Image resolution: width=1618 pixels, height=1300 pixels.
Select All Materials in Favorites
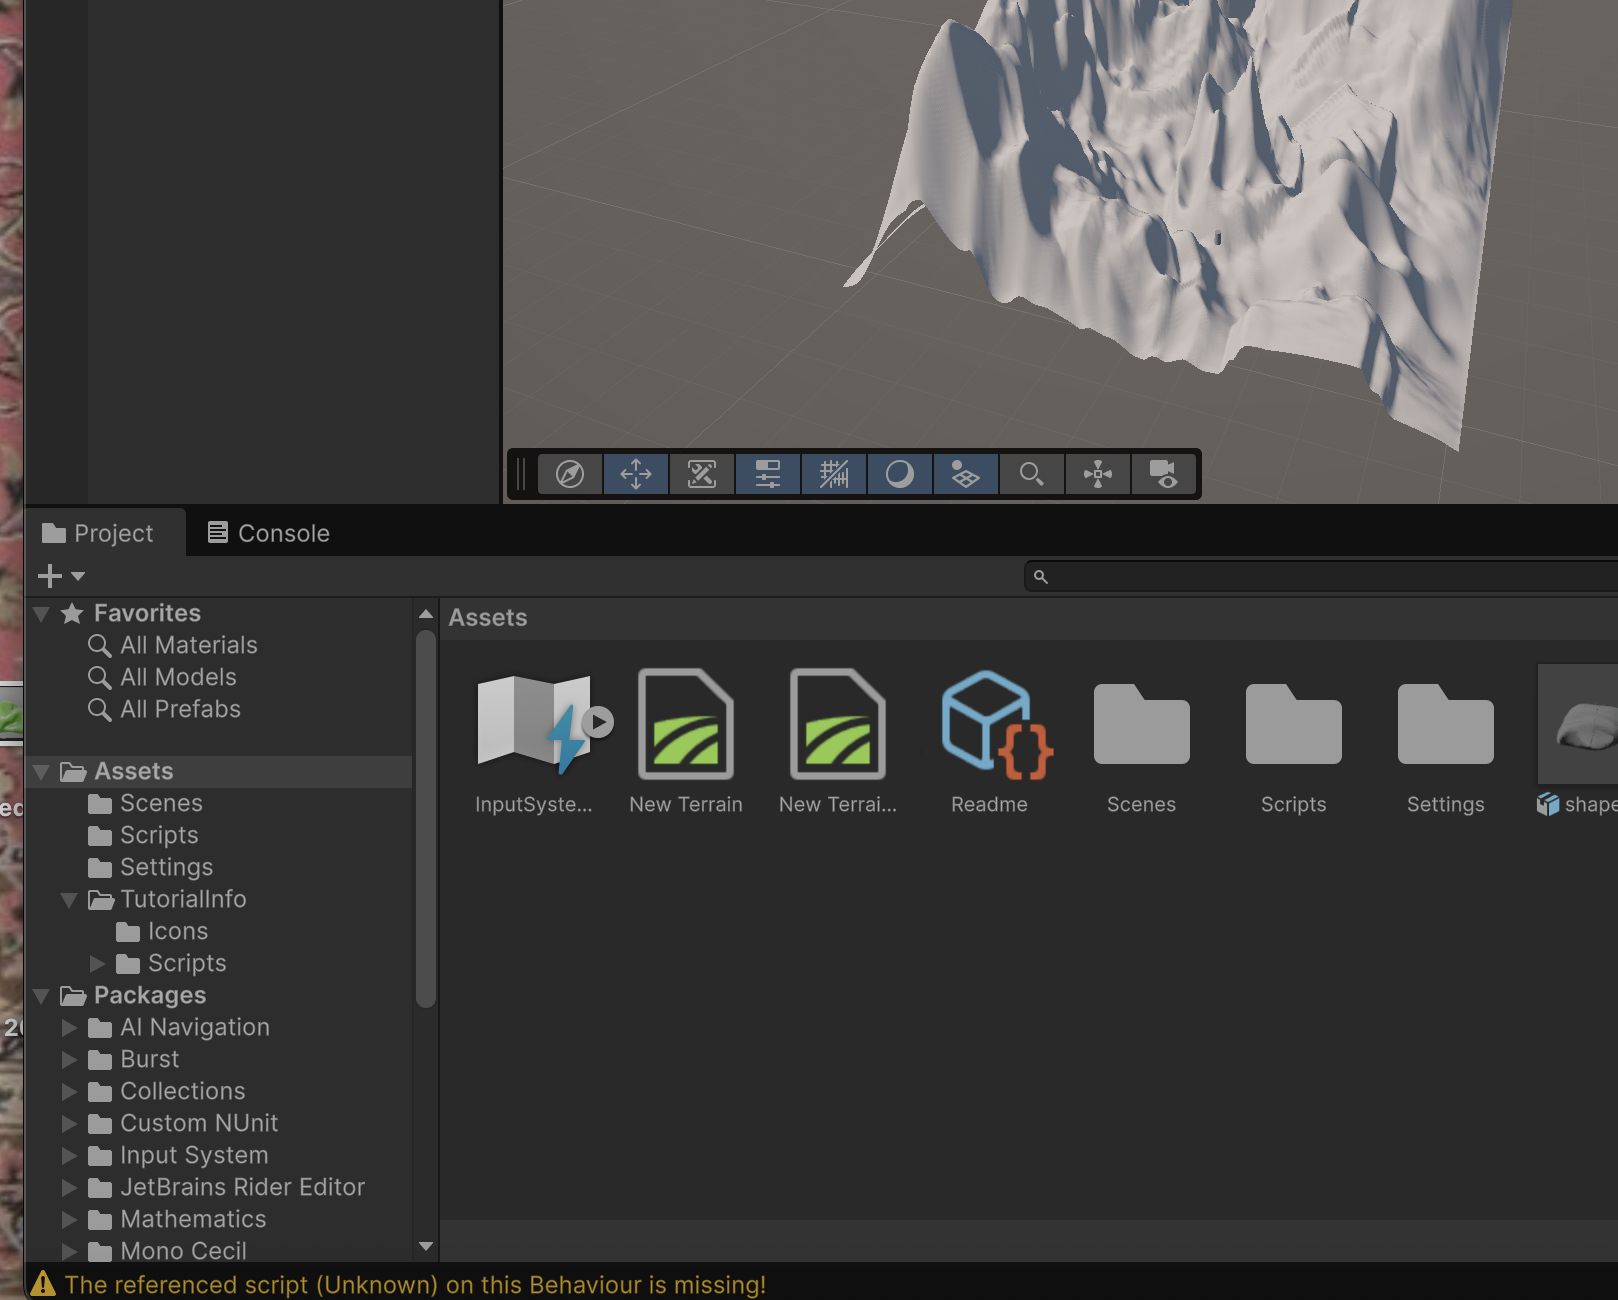coord(188,646)
